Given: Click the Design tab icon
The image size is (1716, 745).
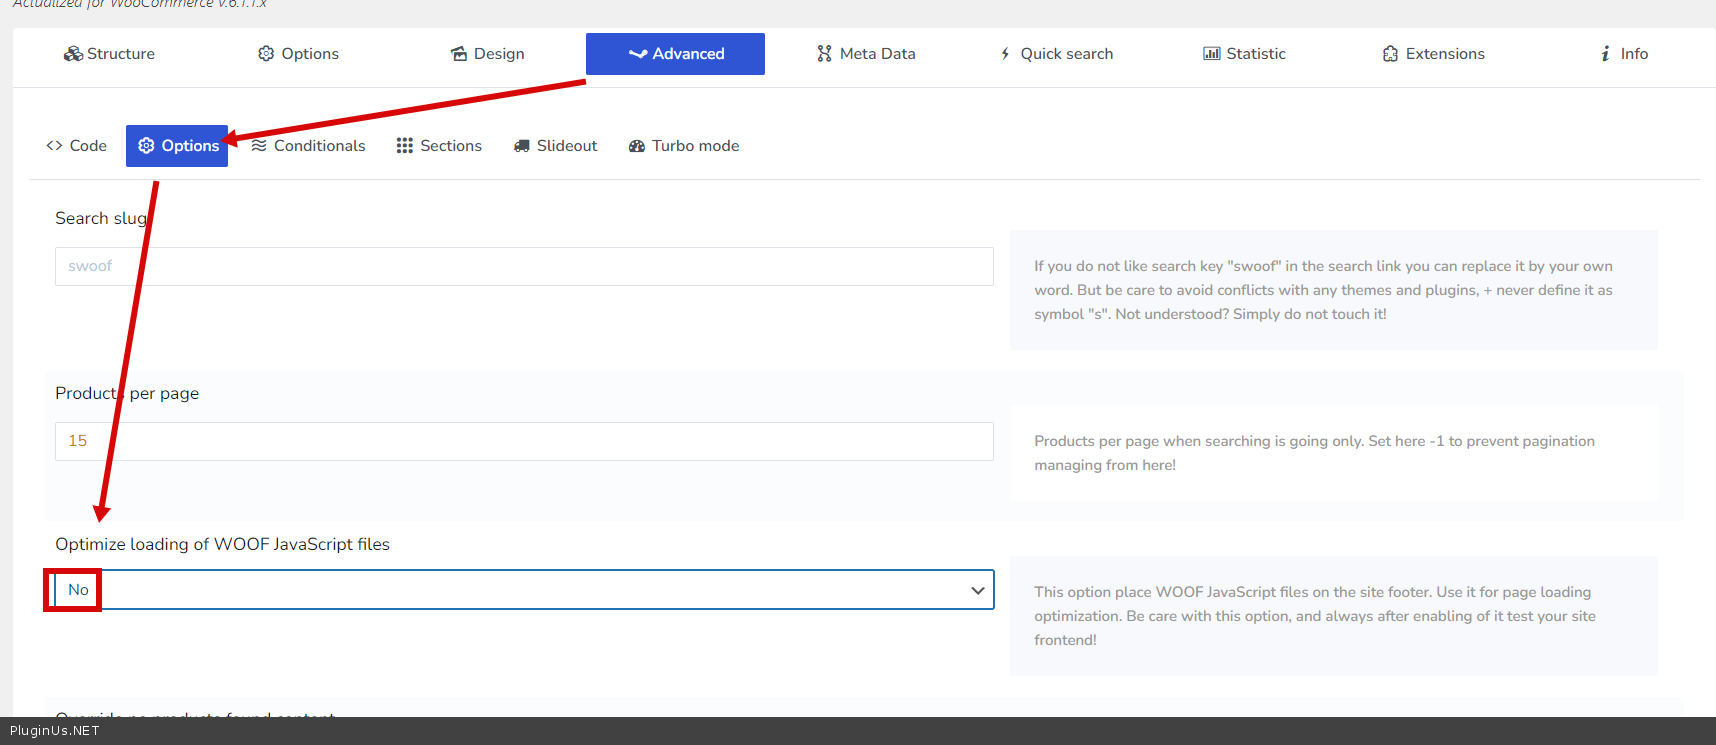Looking at the screenshot, I should [x=459, y=54].
